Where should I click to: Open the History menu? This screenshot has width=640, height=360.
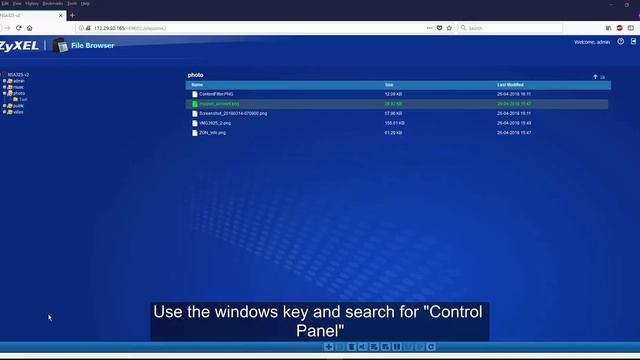point(32,4)
